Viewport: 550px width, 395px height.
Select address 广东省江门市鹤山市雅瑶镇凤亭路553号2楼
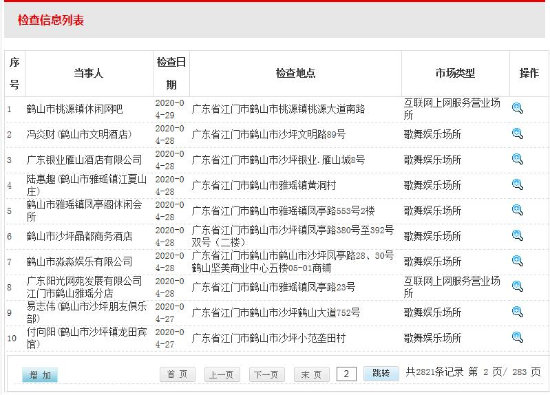pos(283,211)
